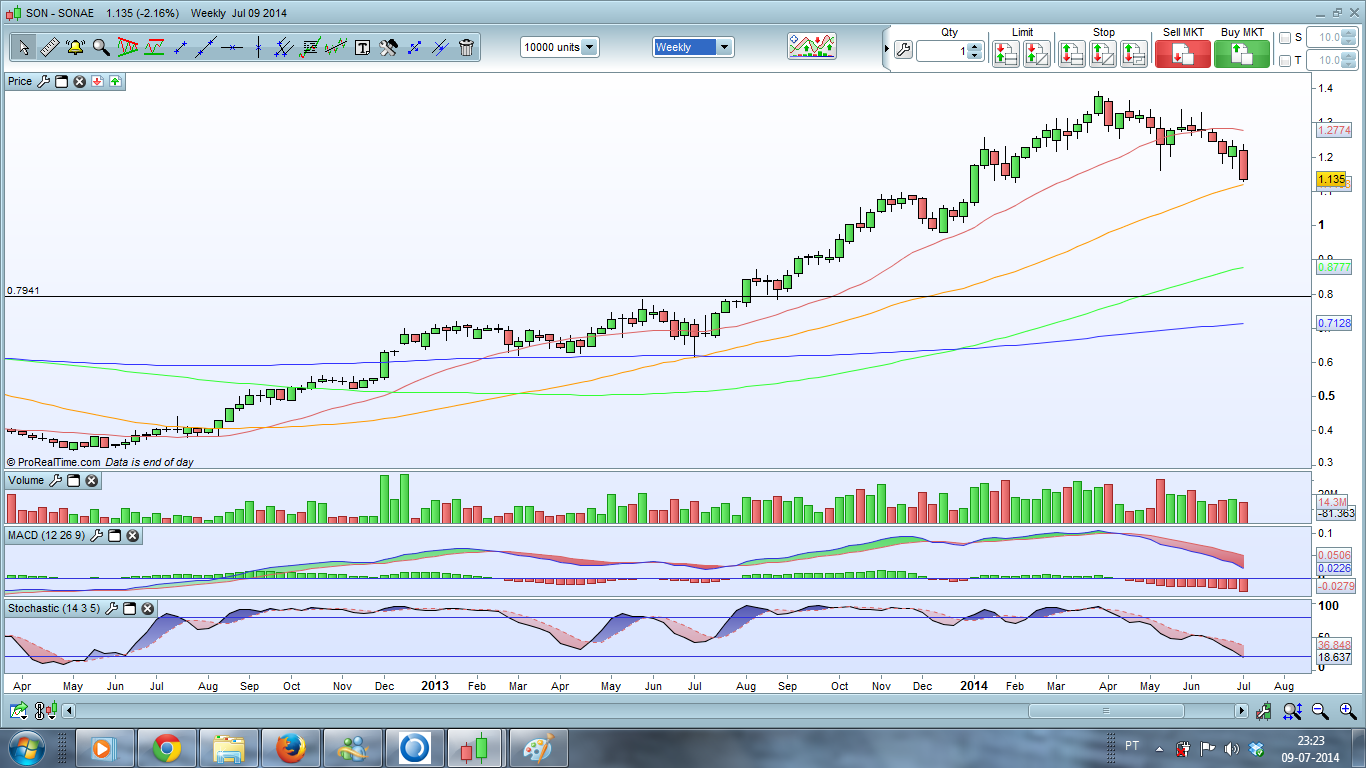This screenshot has width=1366, height=768.
Task: Open Google Chrome from the taskbar
Action: 166,747
